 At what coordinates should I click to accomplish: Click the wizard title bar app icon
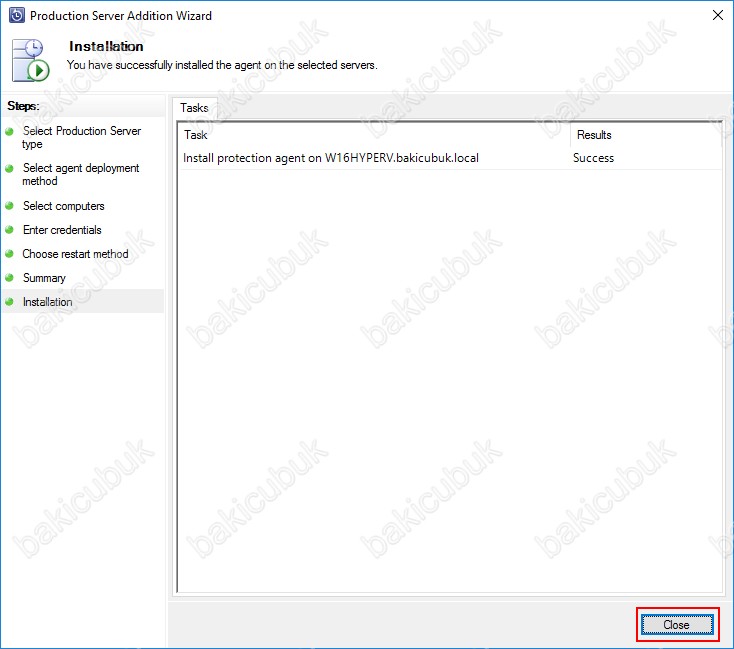click(17, 15)
